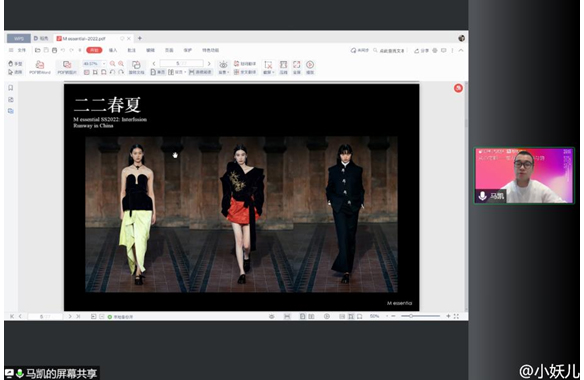Open the 批注 ribbon tab
This screenshot has width=584, height=380.
click(x=131, y=50)
